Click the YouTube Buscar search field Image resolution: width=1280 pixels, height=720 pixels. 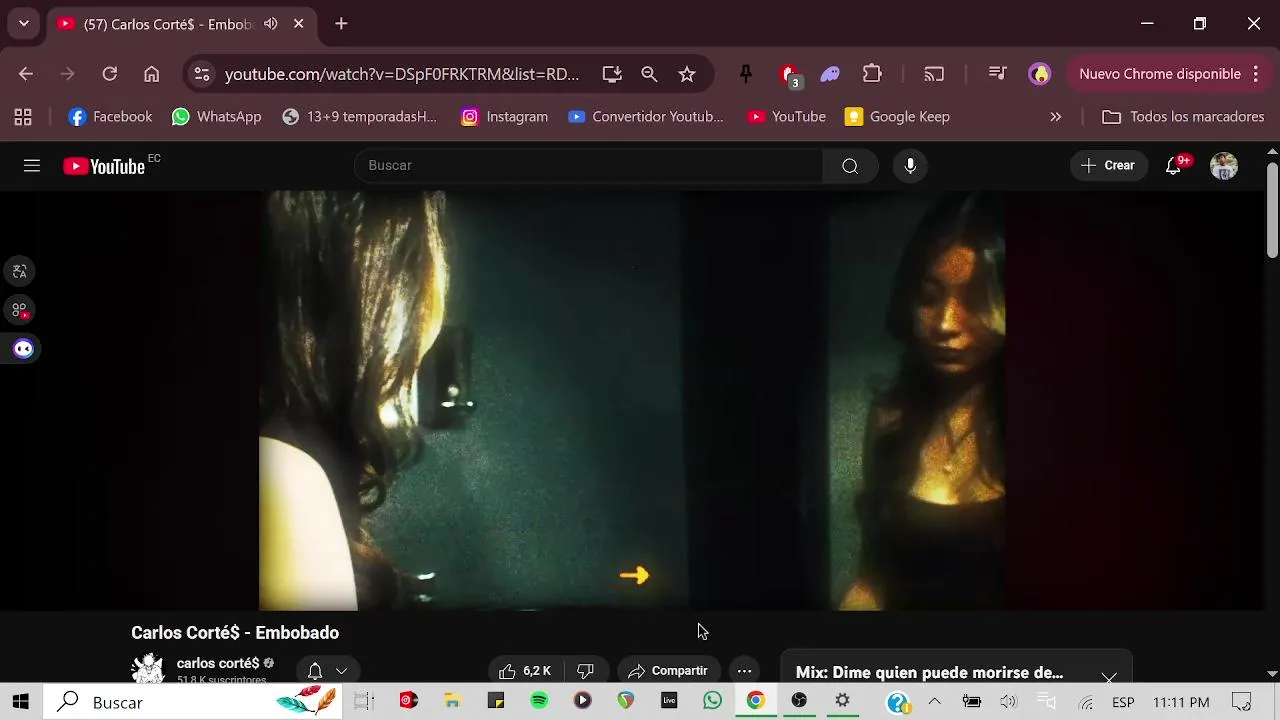(x=590, y=166)
